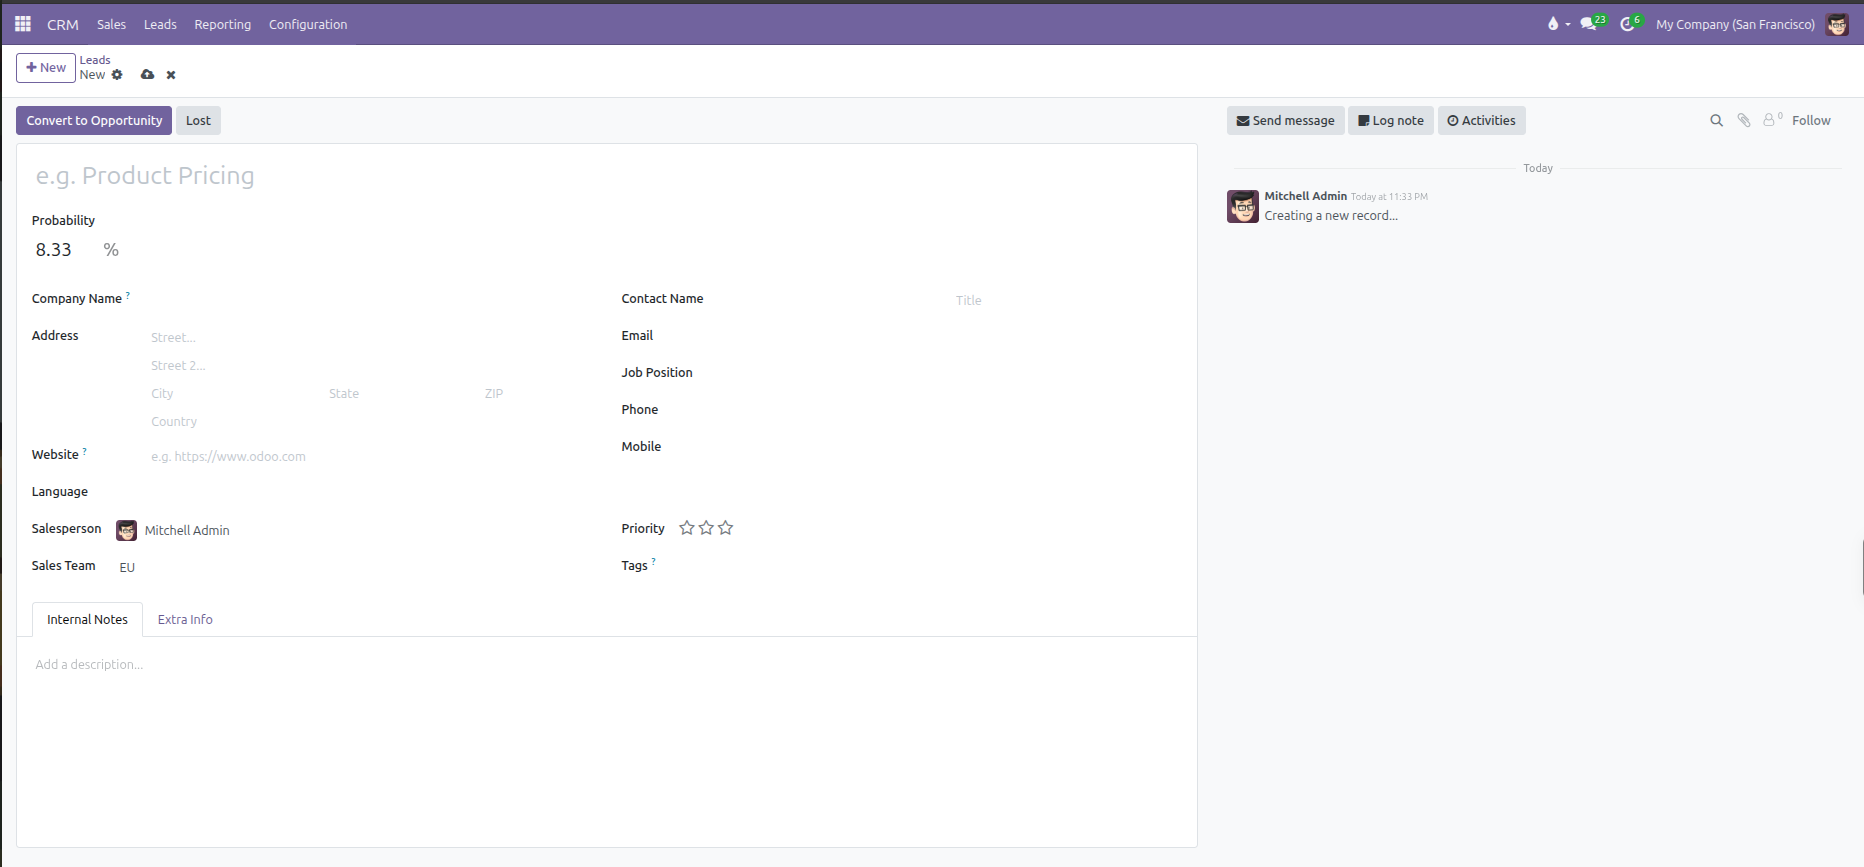Viewport: 1864px width, 867px height.
Task: Set priority to two stars
Action: 706,528
